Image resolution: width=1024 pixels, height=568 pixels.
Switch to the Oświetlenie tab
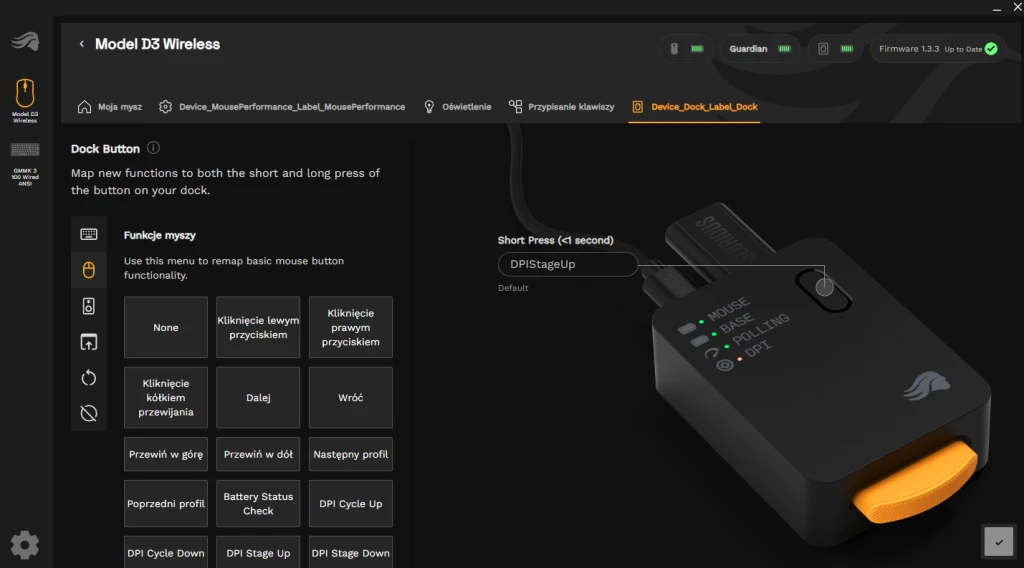coord(457,106)
